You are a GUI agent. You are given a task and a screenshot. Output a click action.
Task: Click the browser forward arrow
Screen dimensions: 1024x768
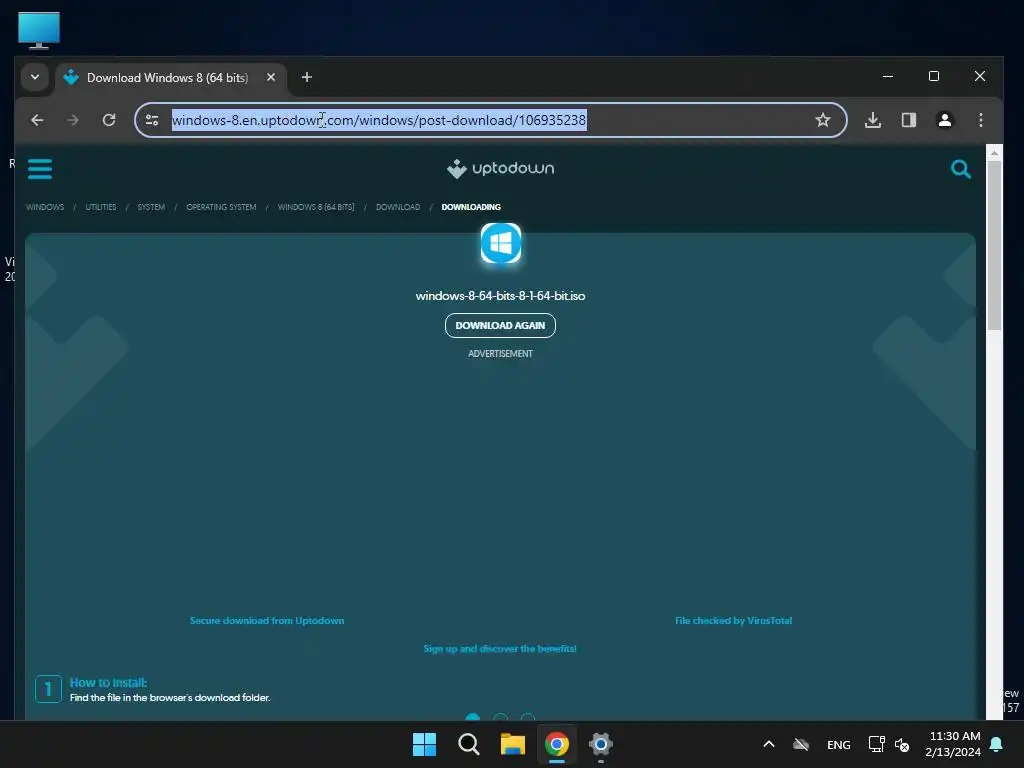pos(72,120)
